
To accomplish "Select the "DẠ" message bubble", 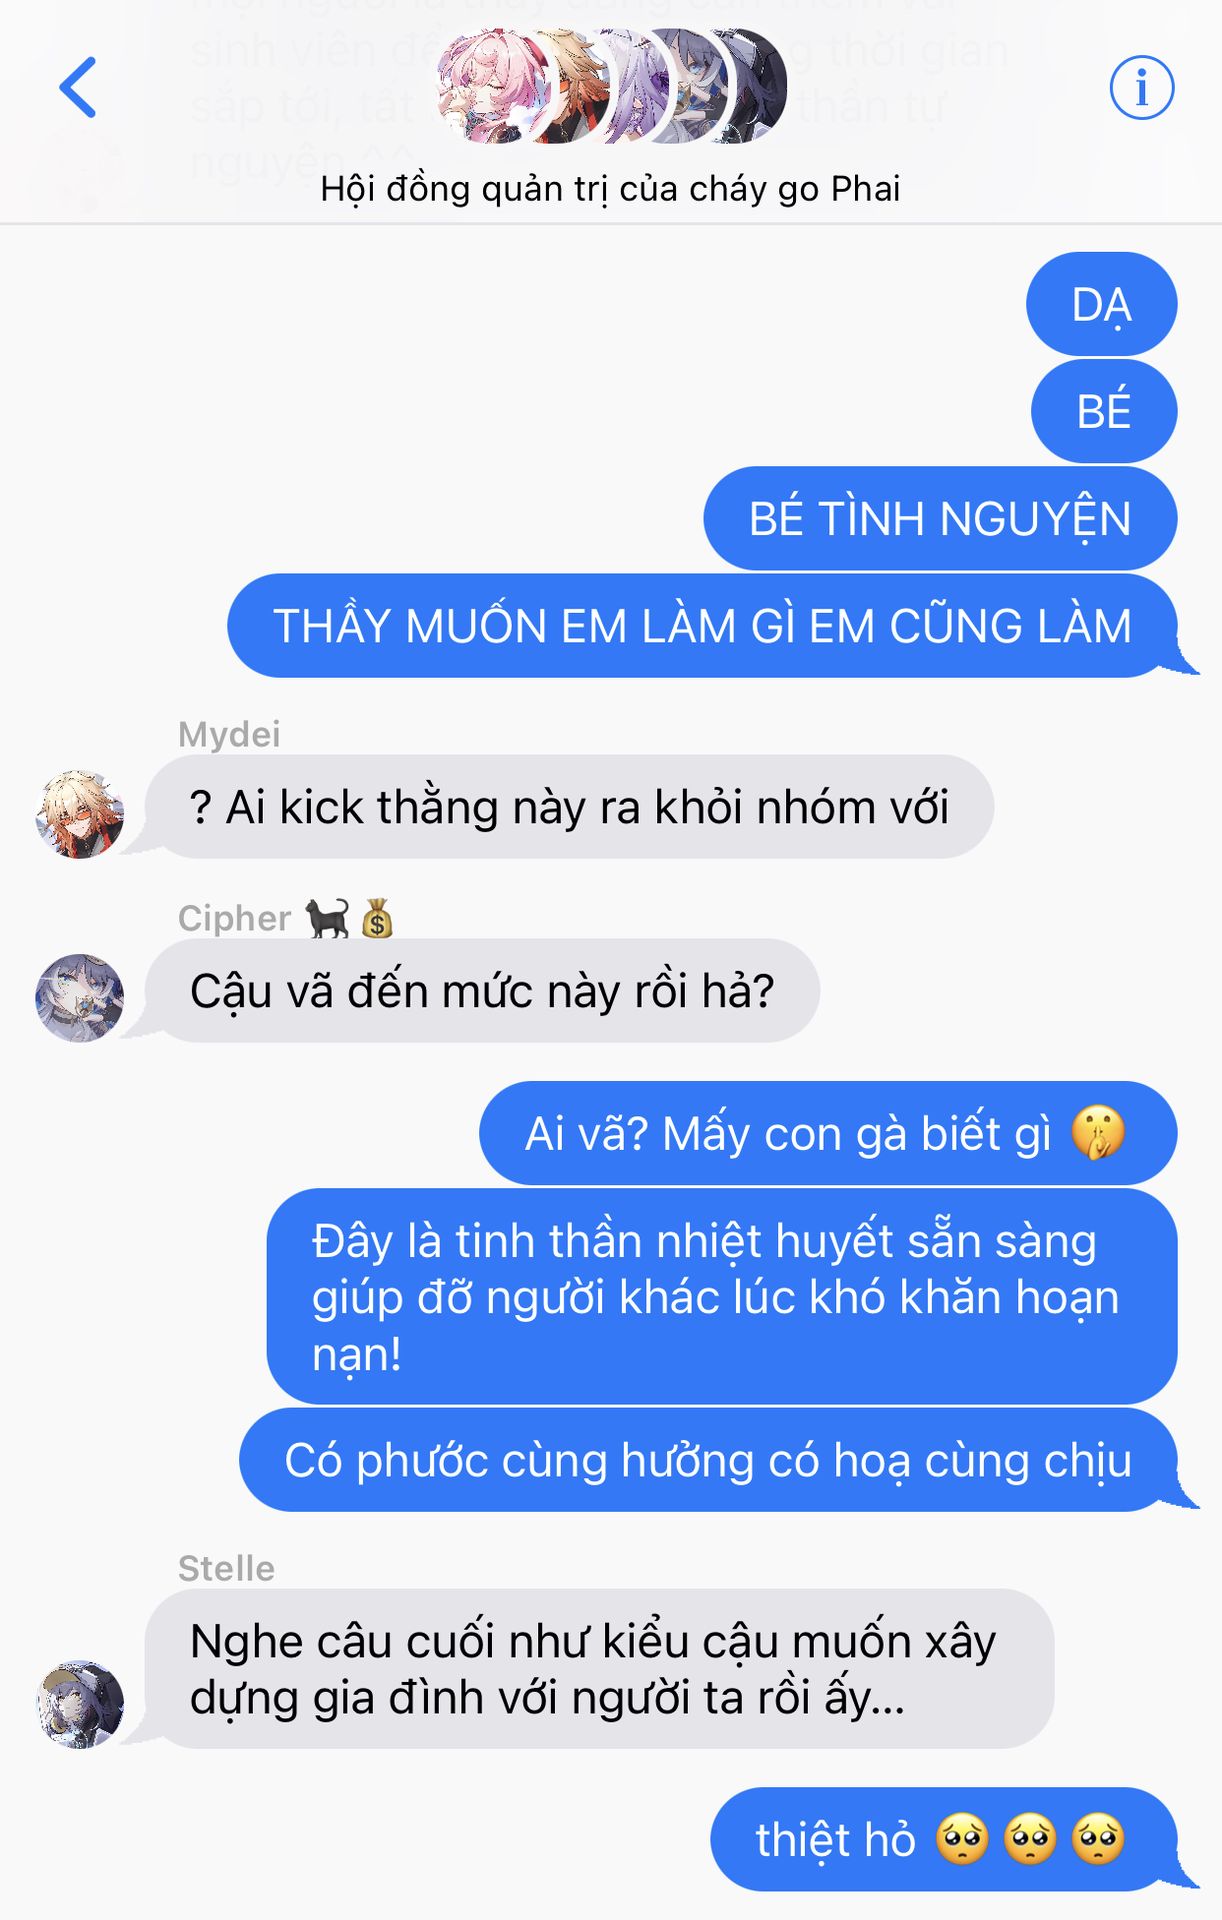I will click(1101, 304).
